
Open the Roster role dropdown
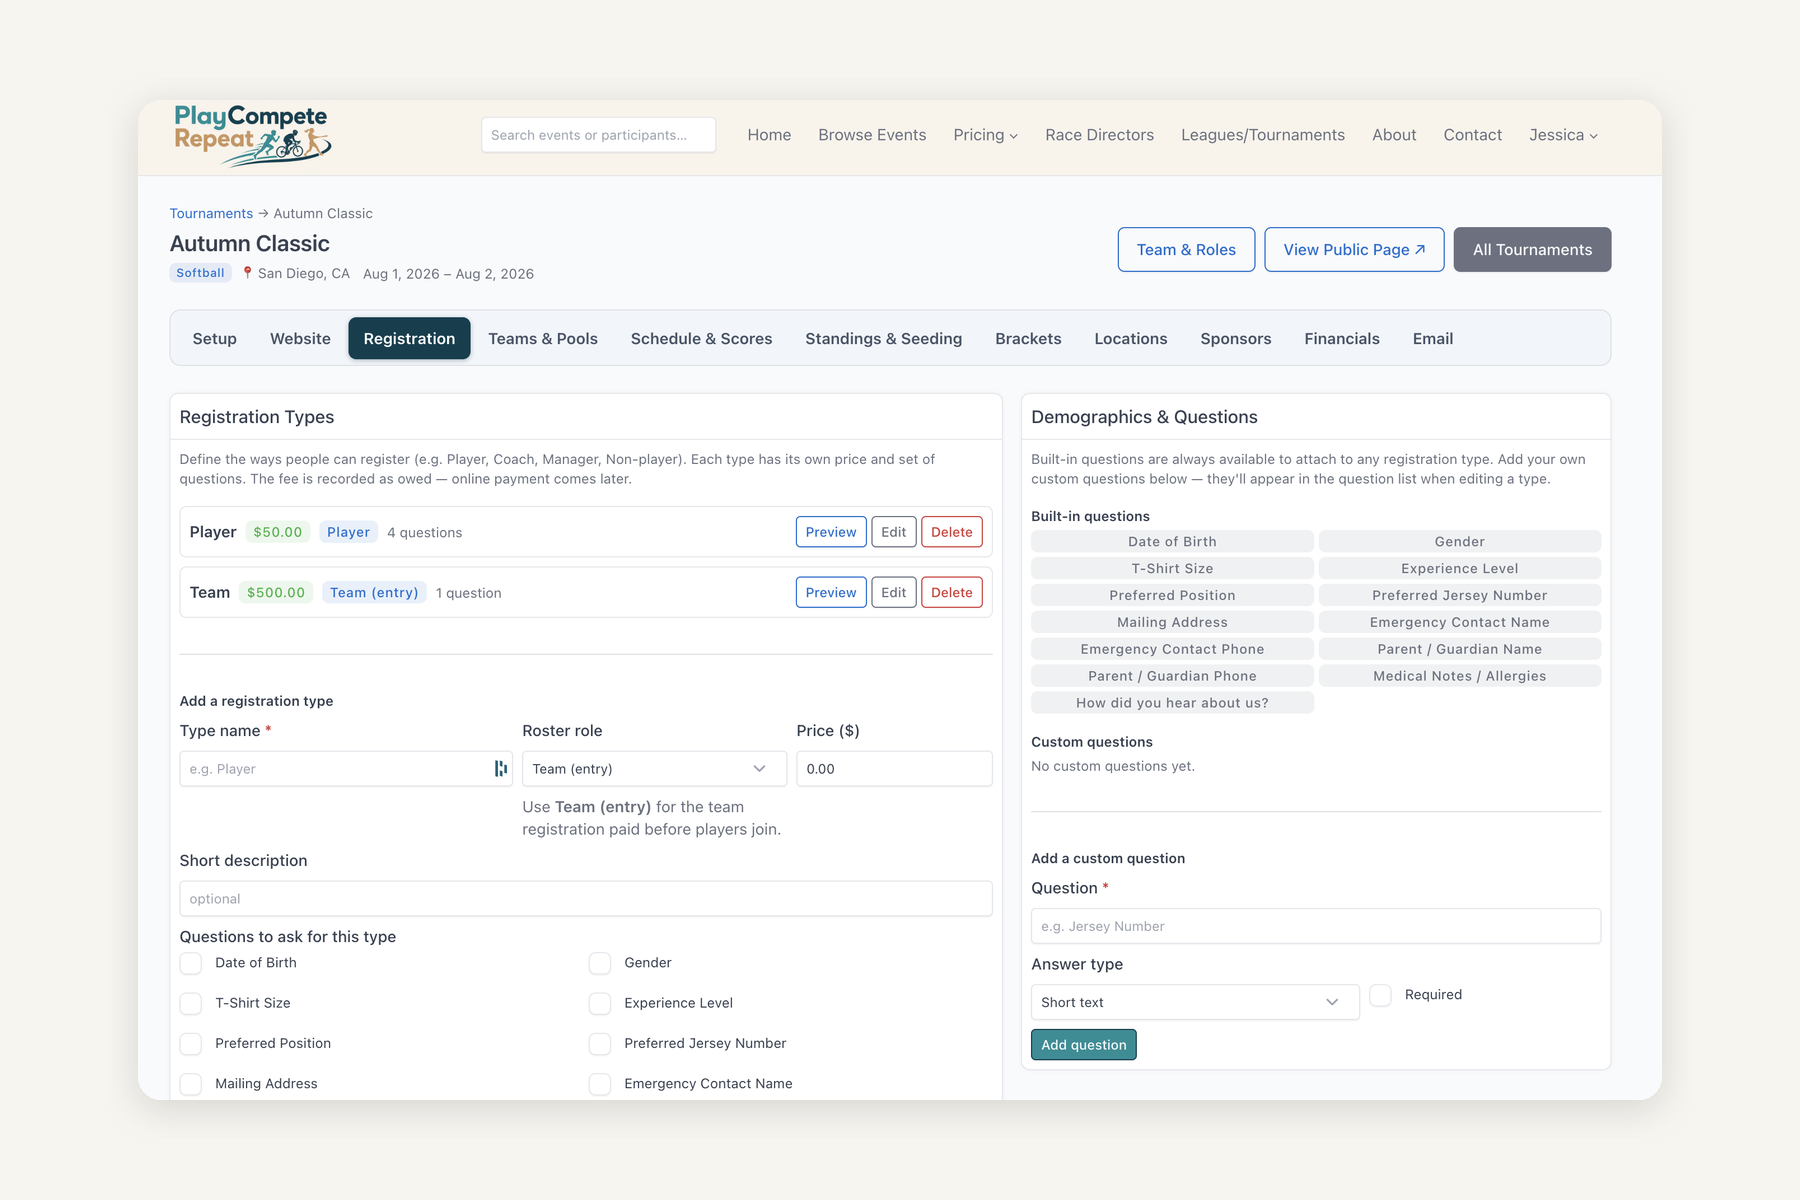tap(654, 769)
